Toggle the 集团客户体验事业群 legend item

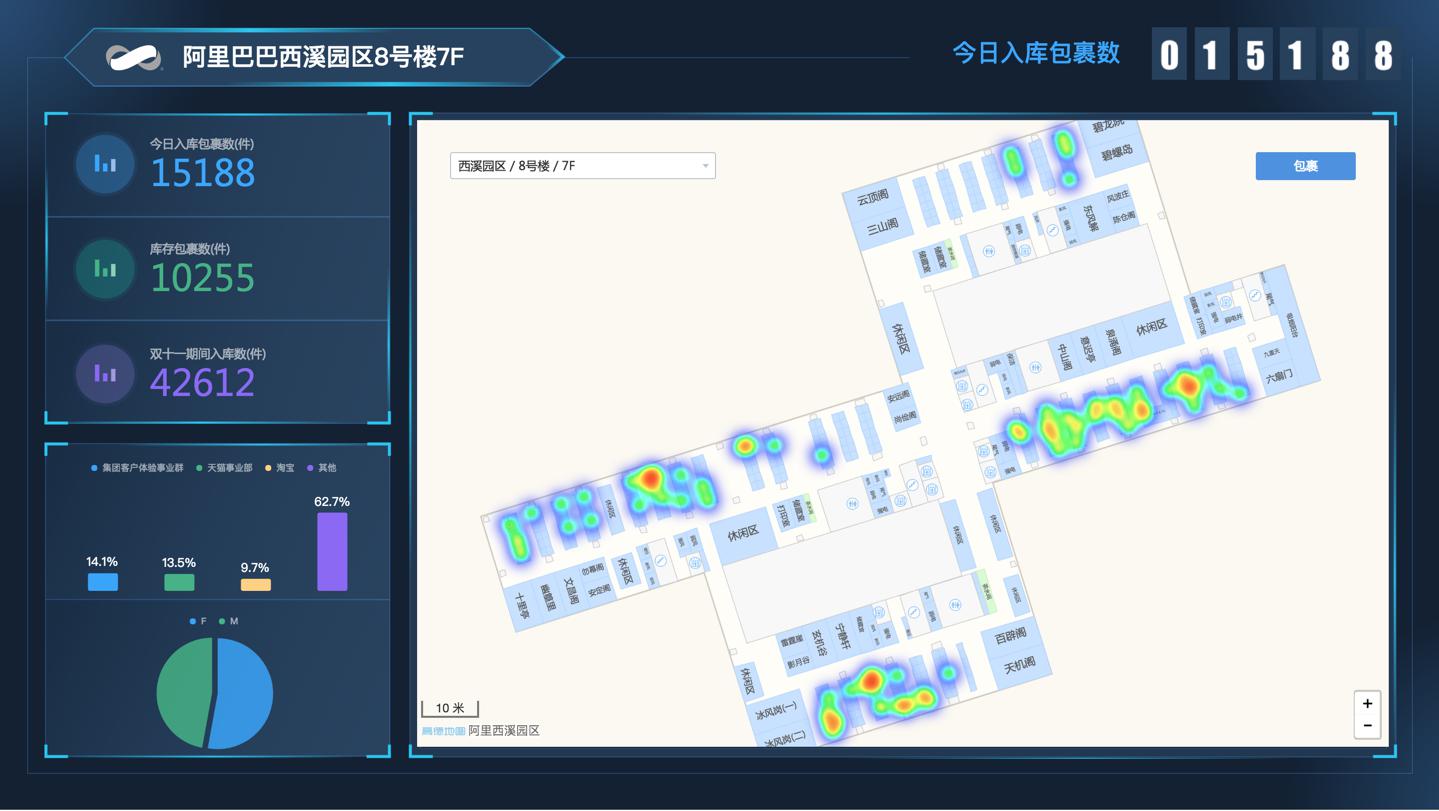pyautogui.click(x=137, y=468)
